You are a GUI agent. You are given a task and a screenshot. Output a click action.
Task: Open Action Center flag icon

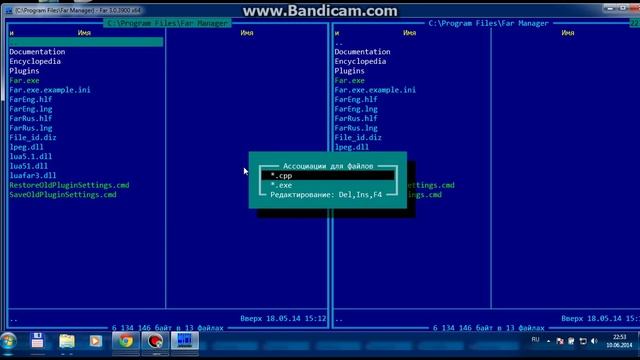point(560,341)
